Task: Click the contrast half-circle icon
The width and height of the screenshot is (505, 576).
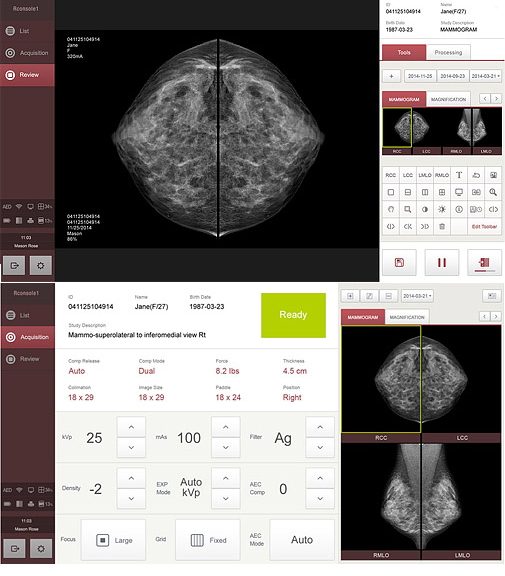Action: pyautogui.click(x=425, y=209)
